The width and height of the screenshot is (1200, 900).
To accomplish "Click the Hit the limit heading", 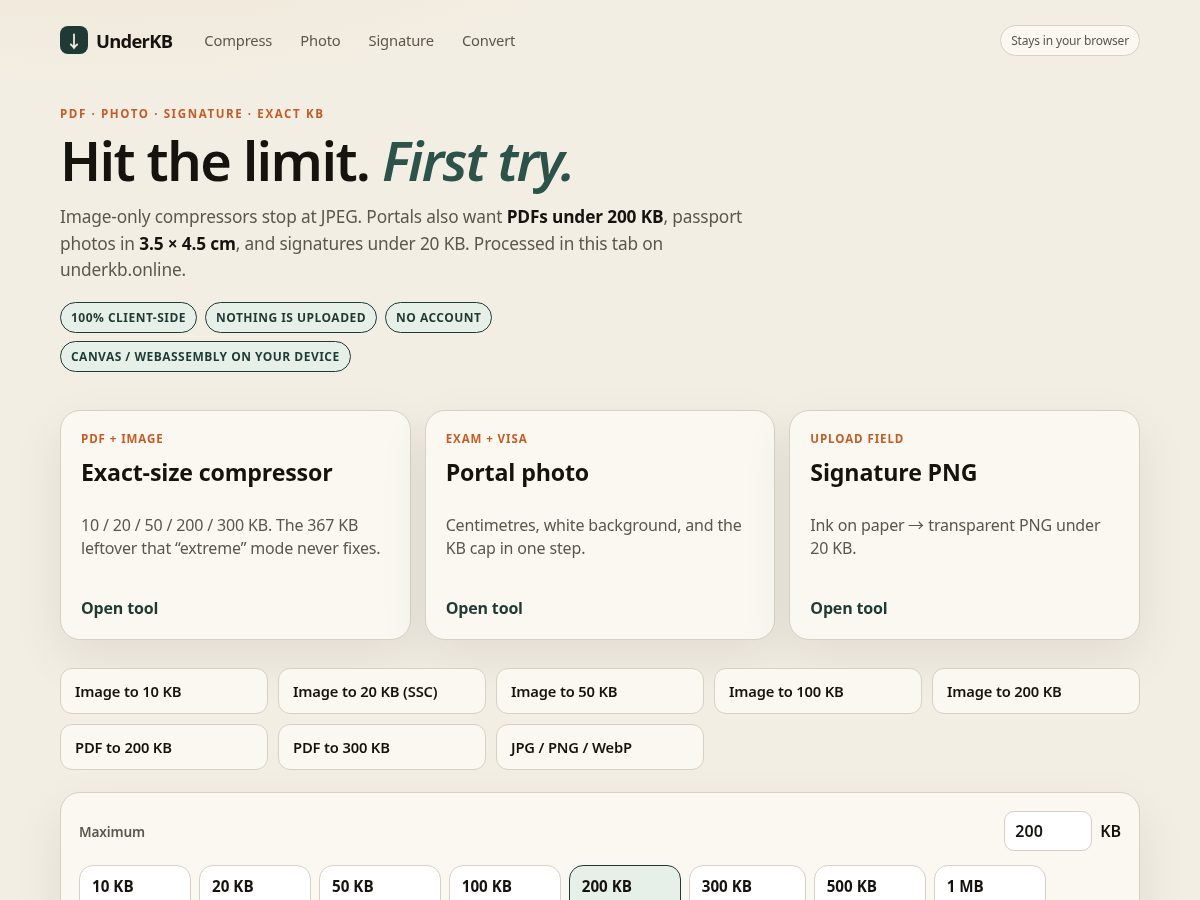I will pos(316,162).
